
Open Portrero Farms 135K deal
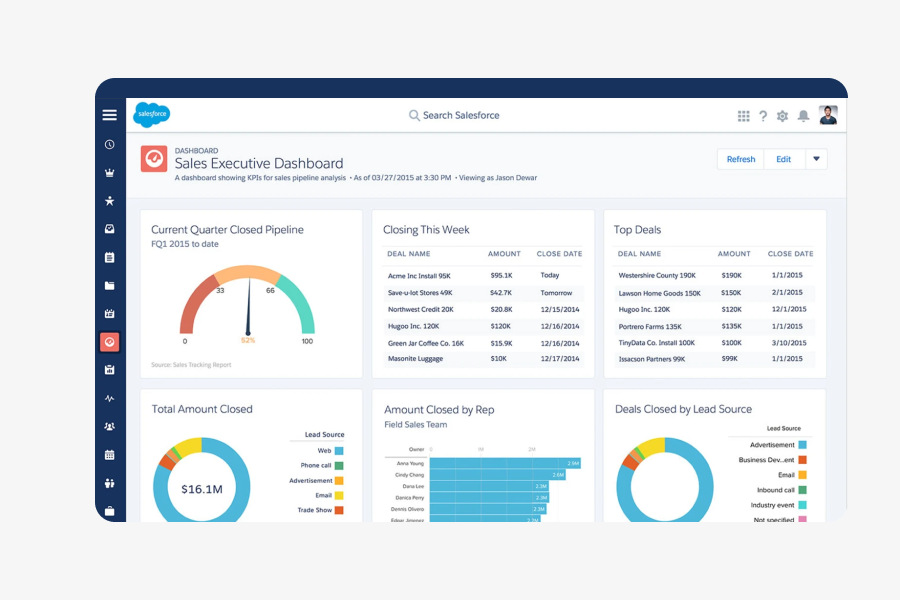[650, 327]
